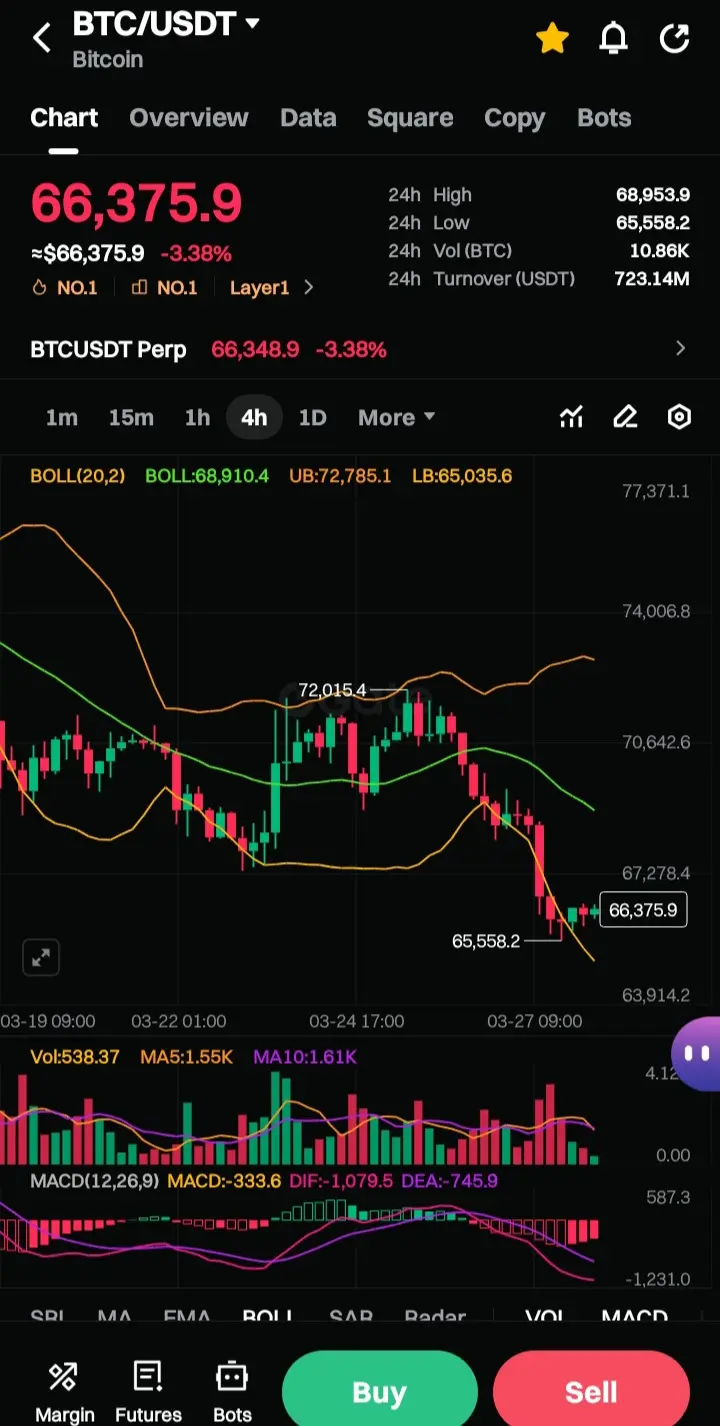This screenshot has width=720, height=1426.
Task: Expand chart to fullscreen icon
Action: pos(41,958)
